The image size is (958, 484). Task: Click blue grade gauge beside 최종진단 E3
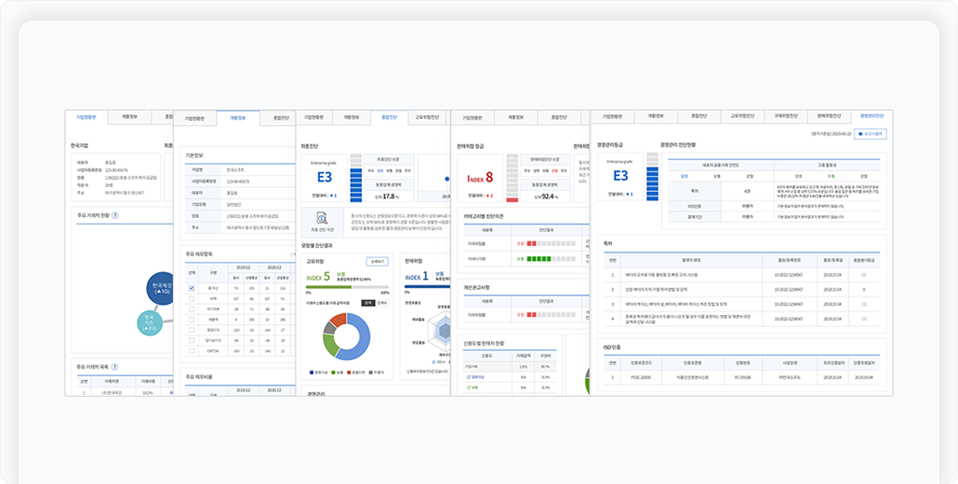click(x=356, y=178)
